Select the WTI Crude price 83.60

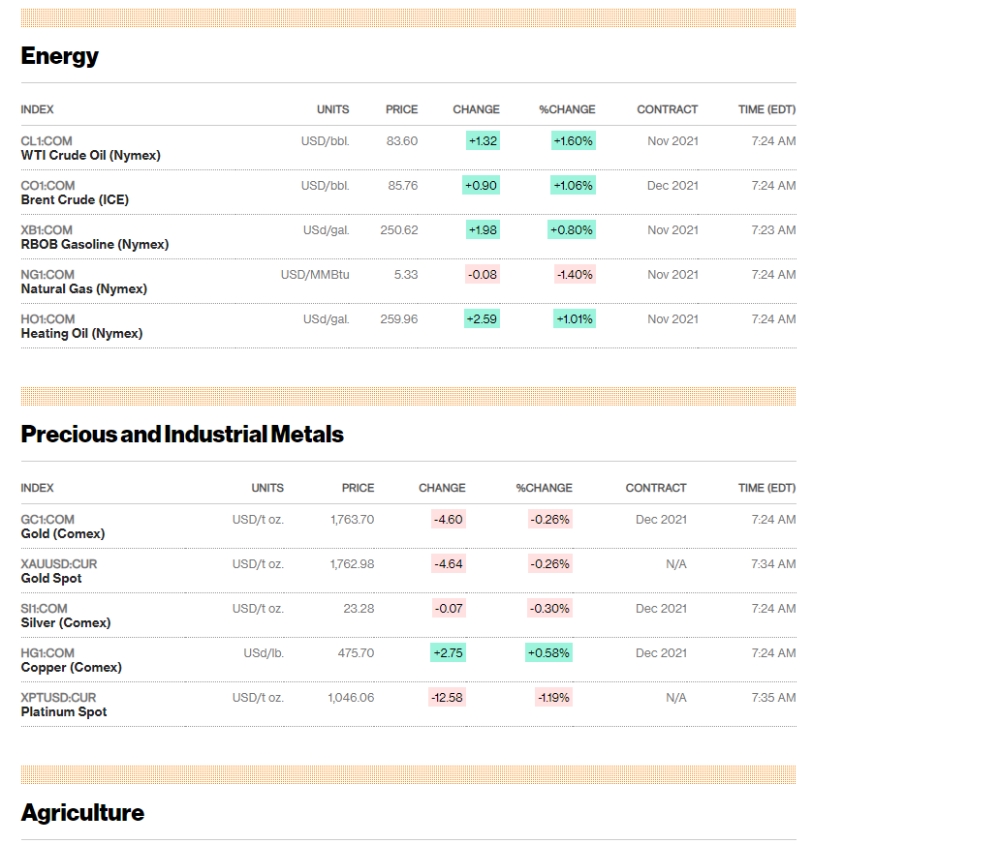pyautogui.click(x=402, y=141)
